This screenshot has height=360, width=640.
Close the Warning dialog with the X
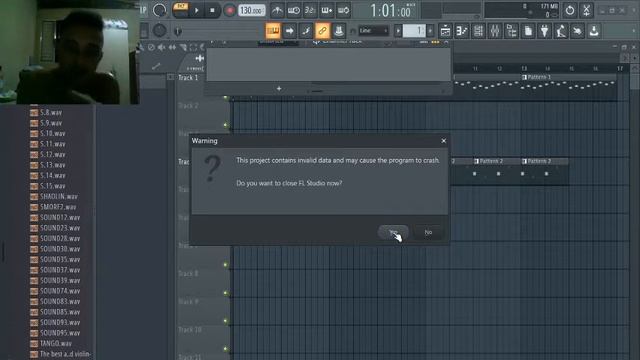pos(444,141)
